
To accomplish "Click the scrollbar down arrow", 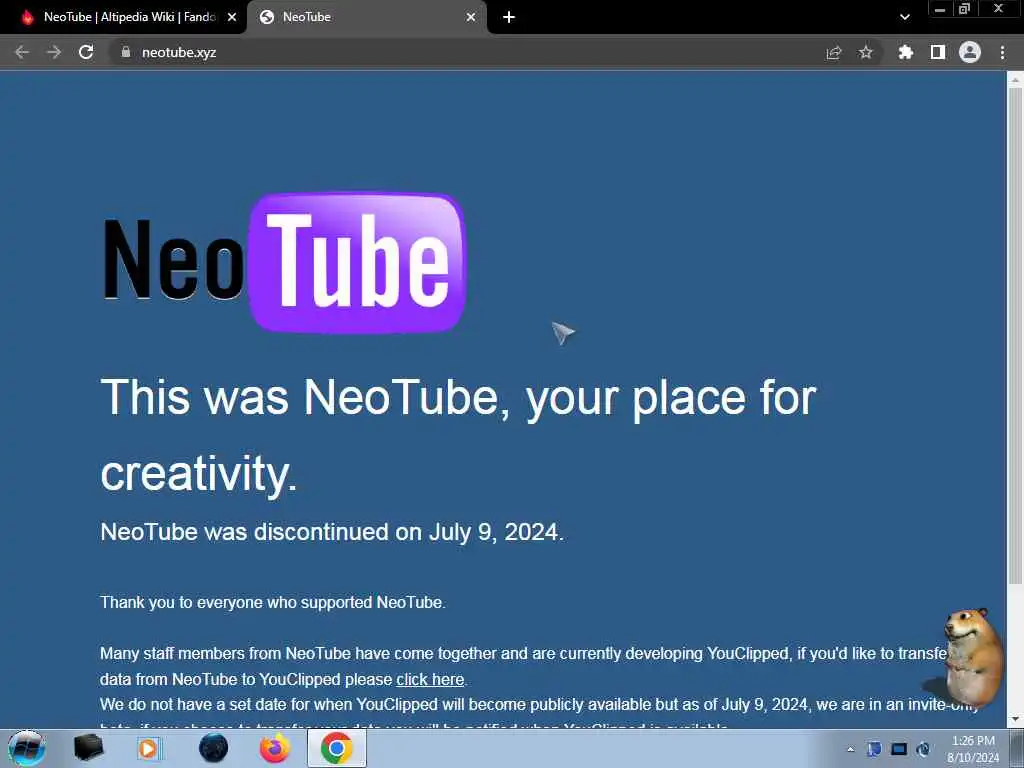I will coord(1015,720).
